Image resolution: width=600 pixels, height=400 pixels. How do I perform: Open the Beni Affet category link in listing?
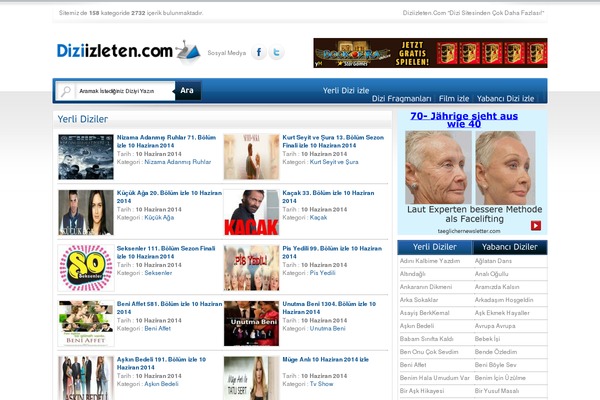[x=158, y=328]
